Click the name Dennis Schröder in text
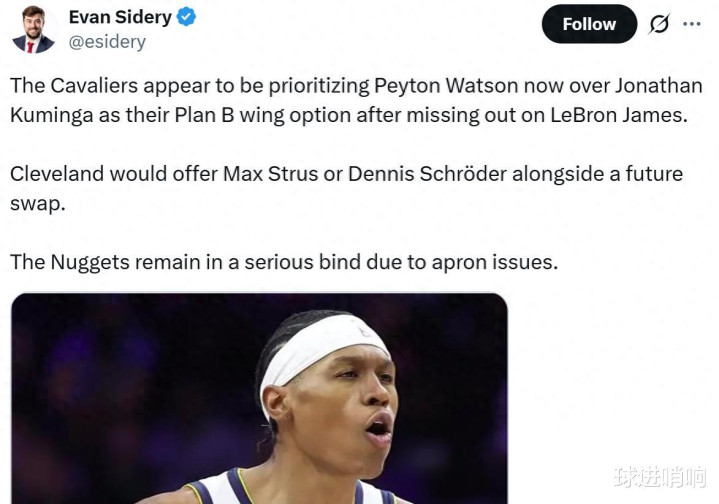This screenshot has height=504, width=719. [x=427, y=174]
